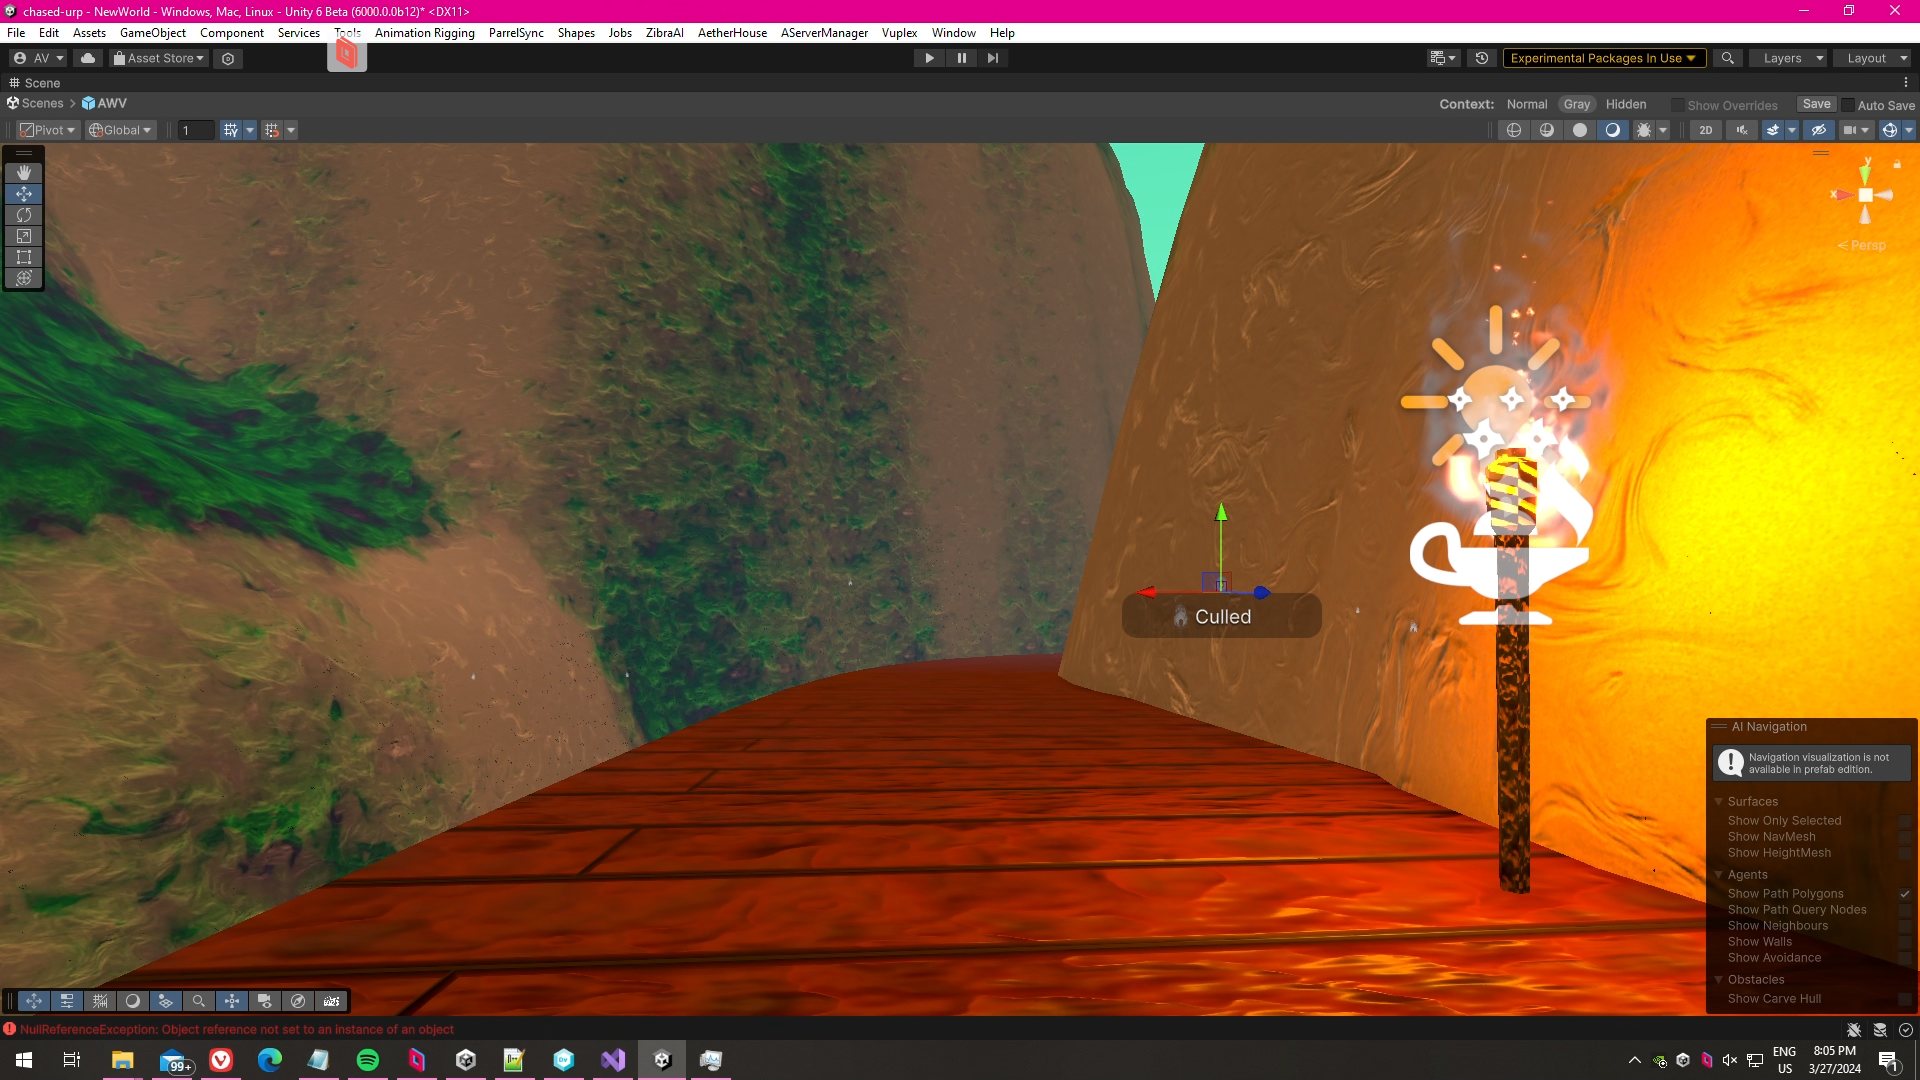
Task: Click the Save prefab button
Action: point(1816,104)
